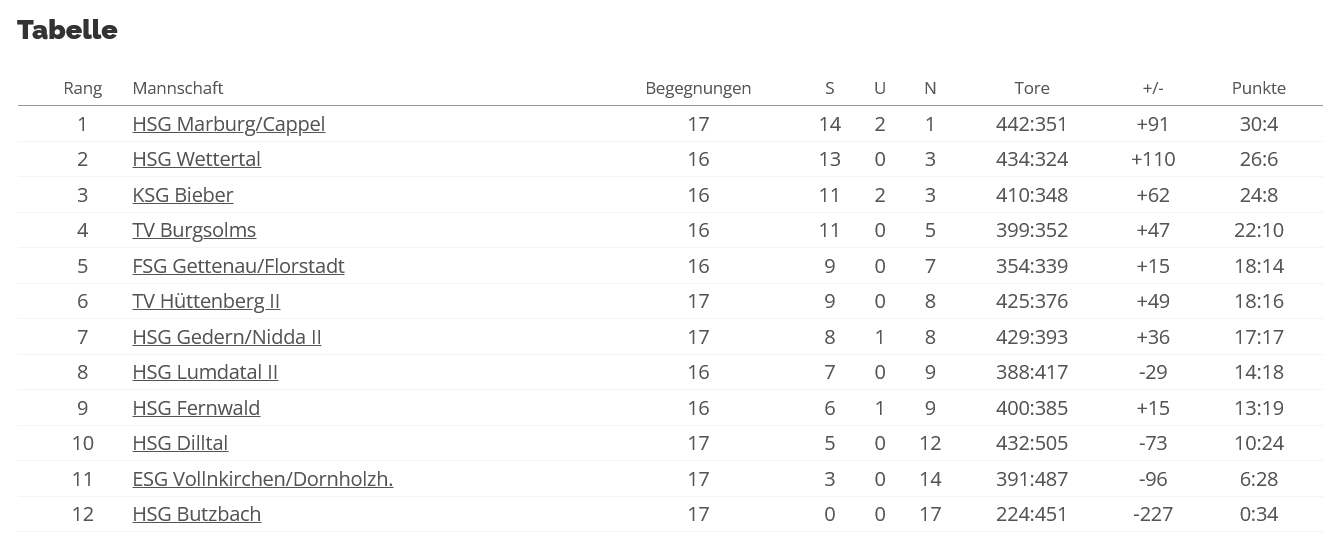Image resolution: width=1338 pixels, height=559 pixels.
Task: Click the +/- column header
Action: (1153, 88)
